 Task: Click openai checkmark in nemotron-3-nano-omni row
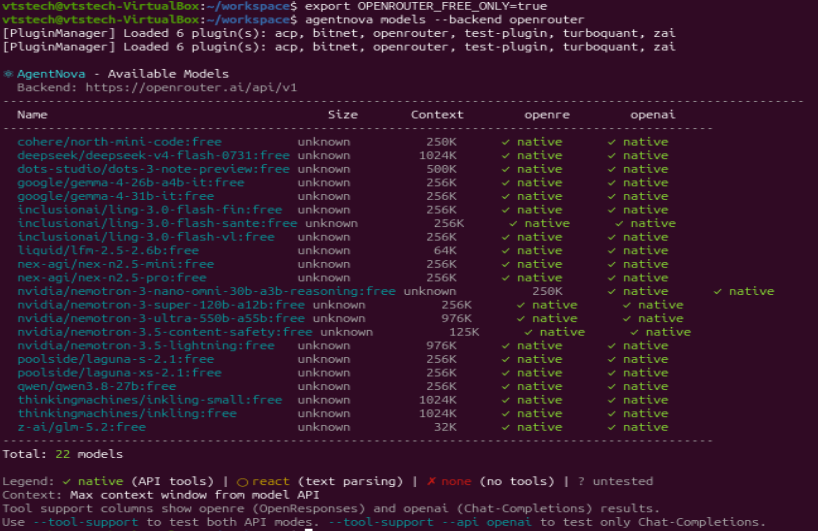(x=718, y=291)
